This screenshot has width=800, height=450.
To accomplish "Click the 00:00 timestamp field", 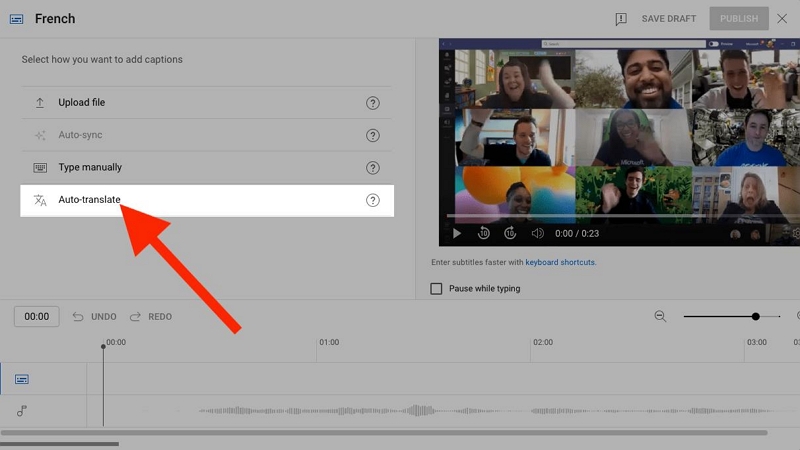I will 36,316.
